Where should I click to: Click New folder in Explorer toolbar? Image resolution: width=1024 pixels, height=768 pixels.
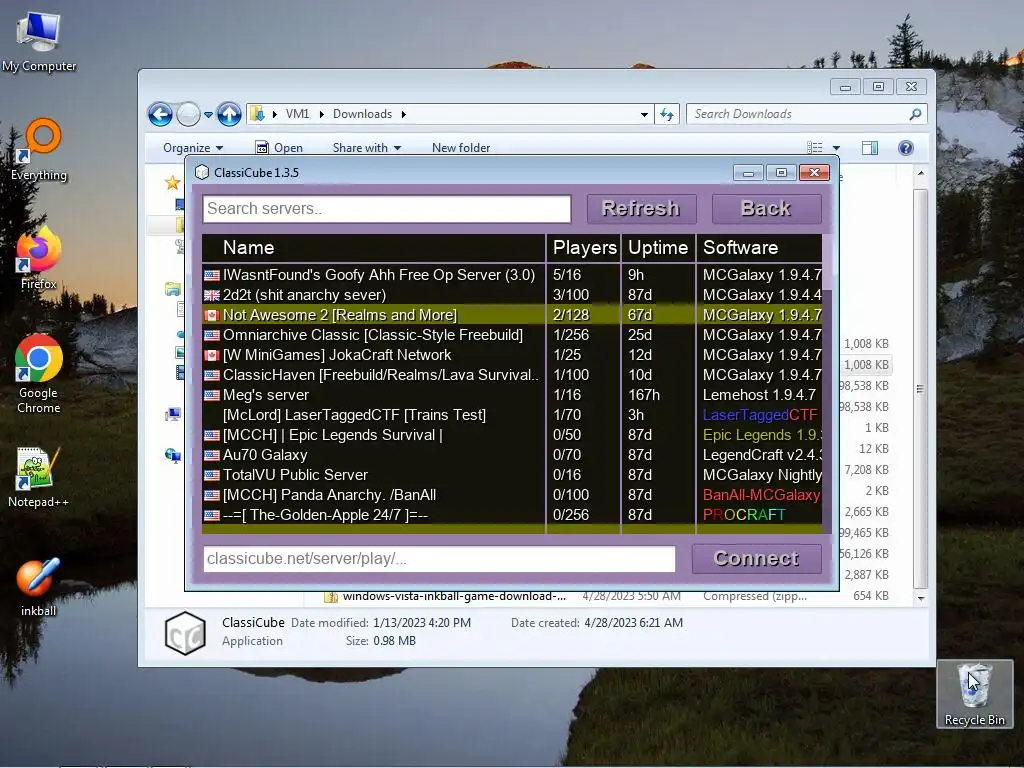pyautogui.click(x=461, y=148)
